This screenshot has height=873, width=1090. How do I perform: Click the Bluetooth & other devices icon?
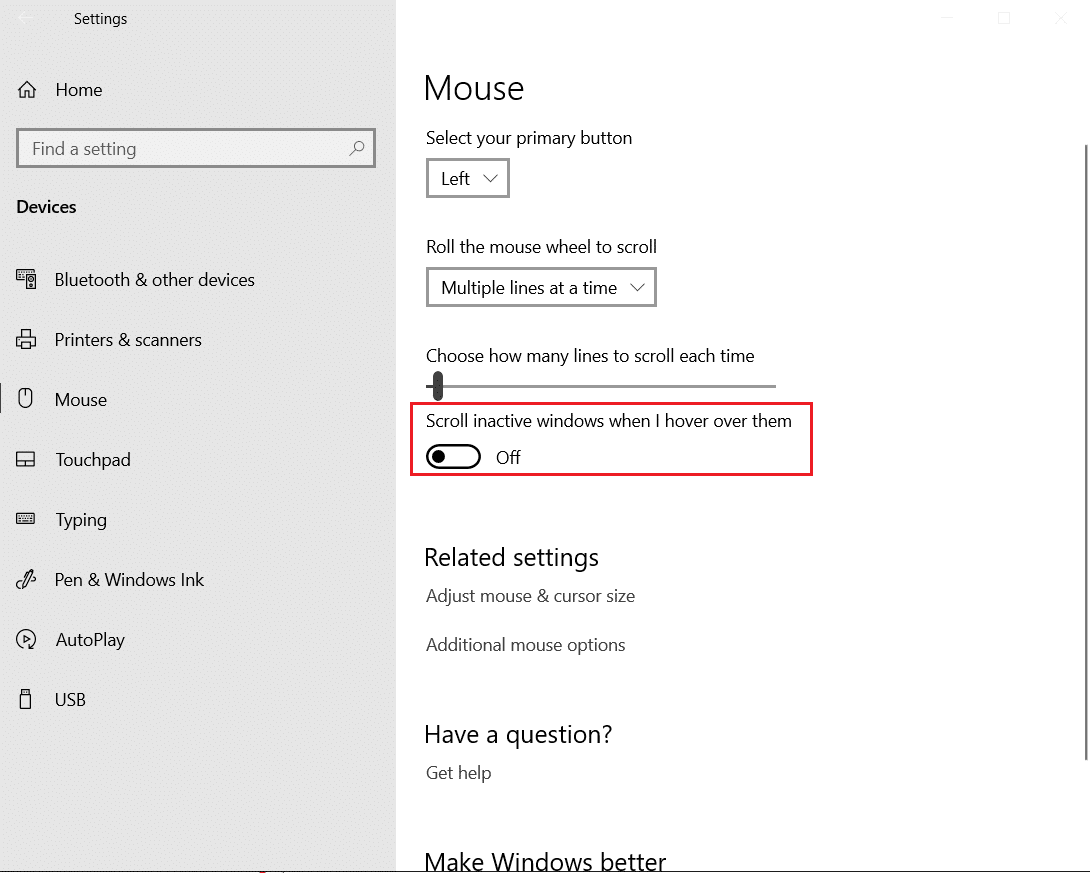click(26, 279)
